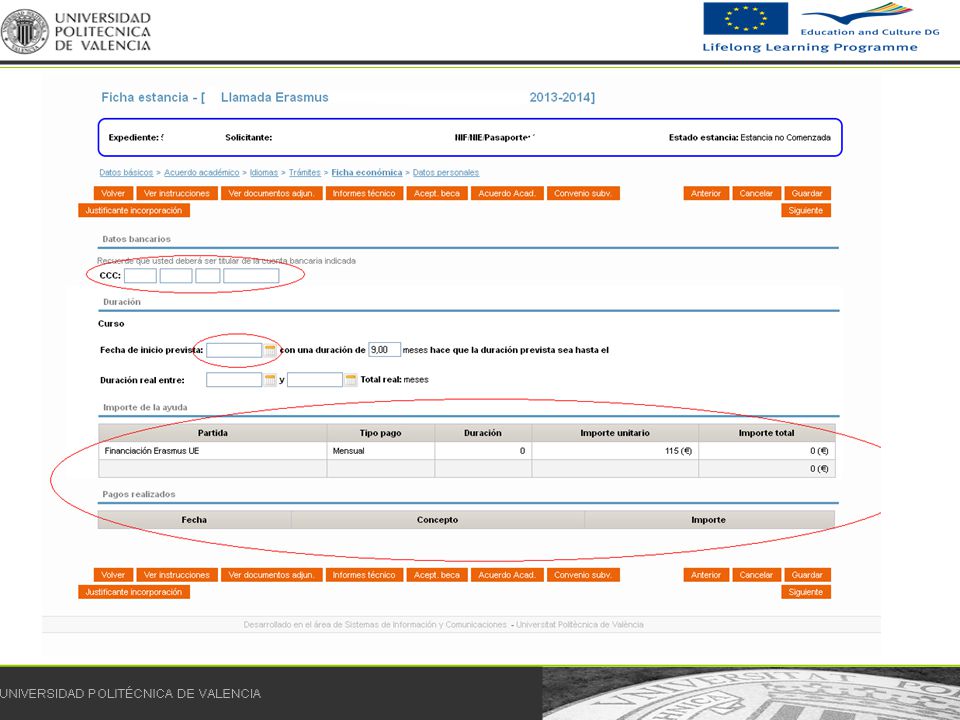
Task: Click top Anterior button
Action: click(706, 193)
